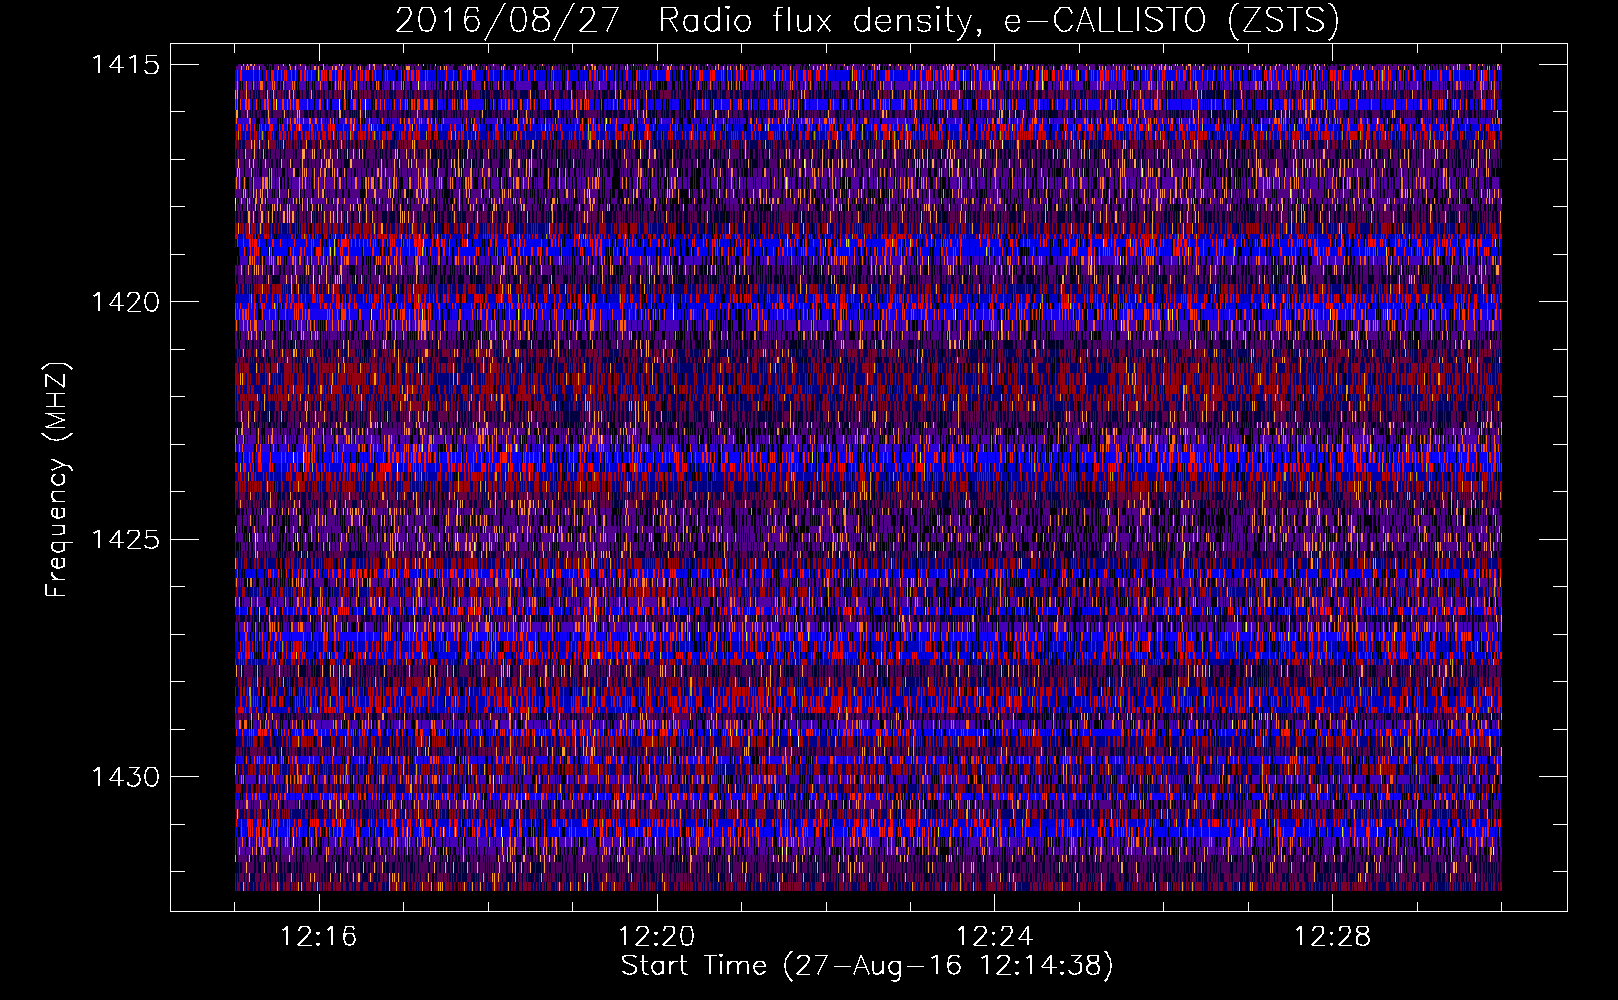Click the 'Frequency (MHZ)' axis title
The image size is (1618, 1000).
point(58,480)
